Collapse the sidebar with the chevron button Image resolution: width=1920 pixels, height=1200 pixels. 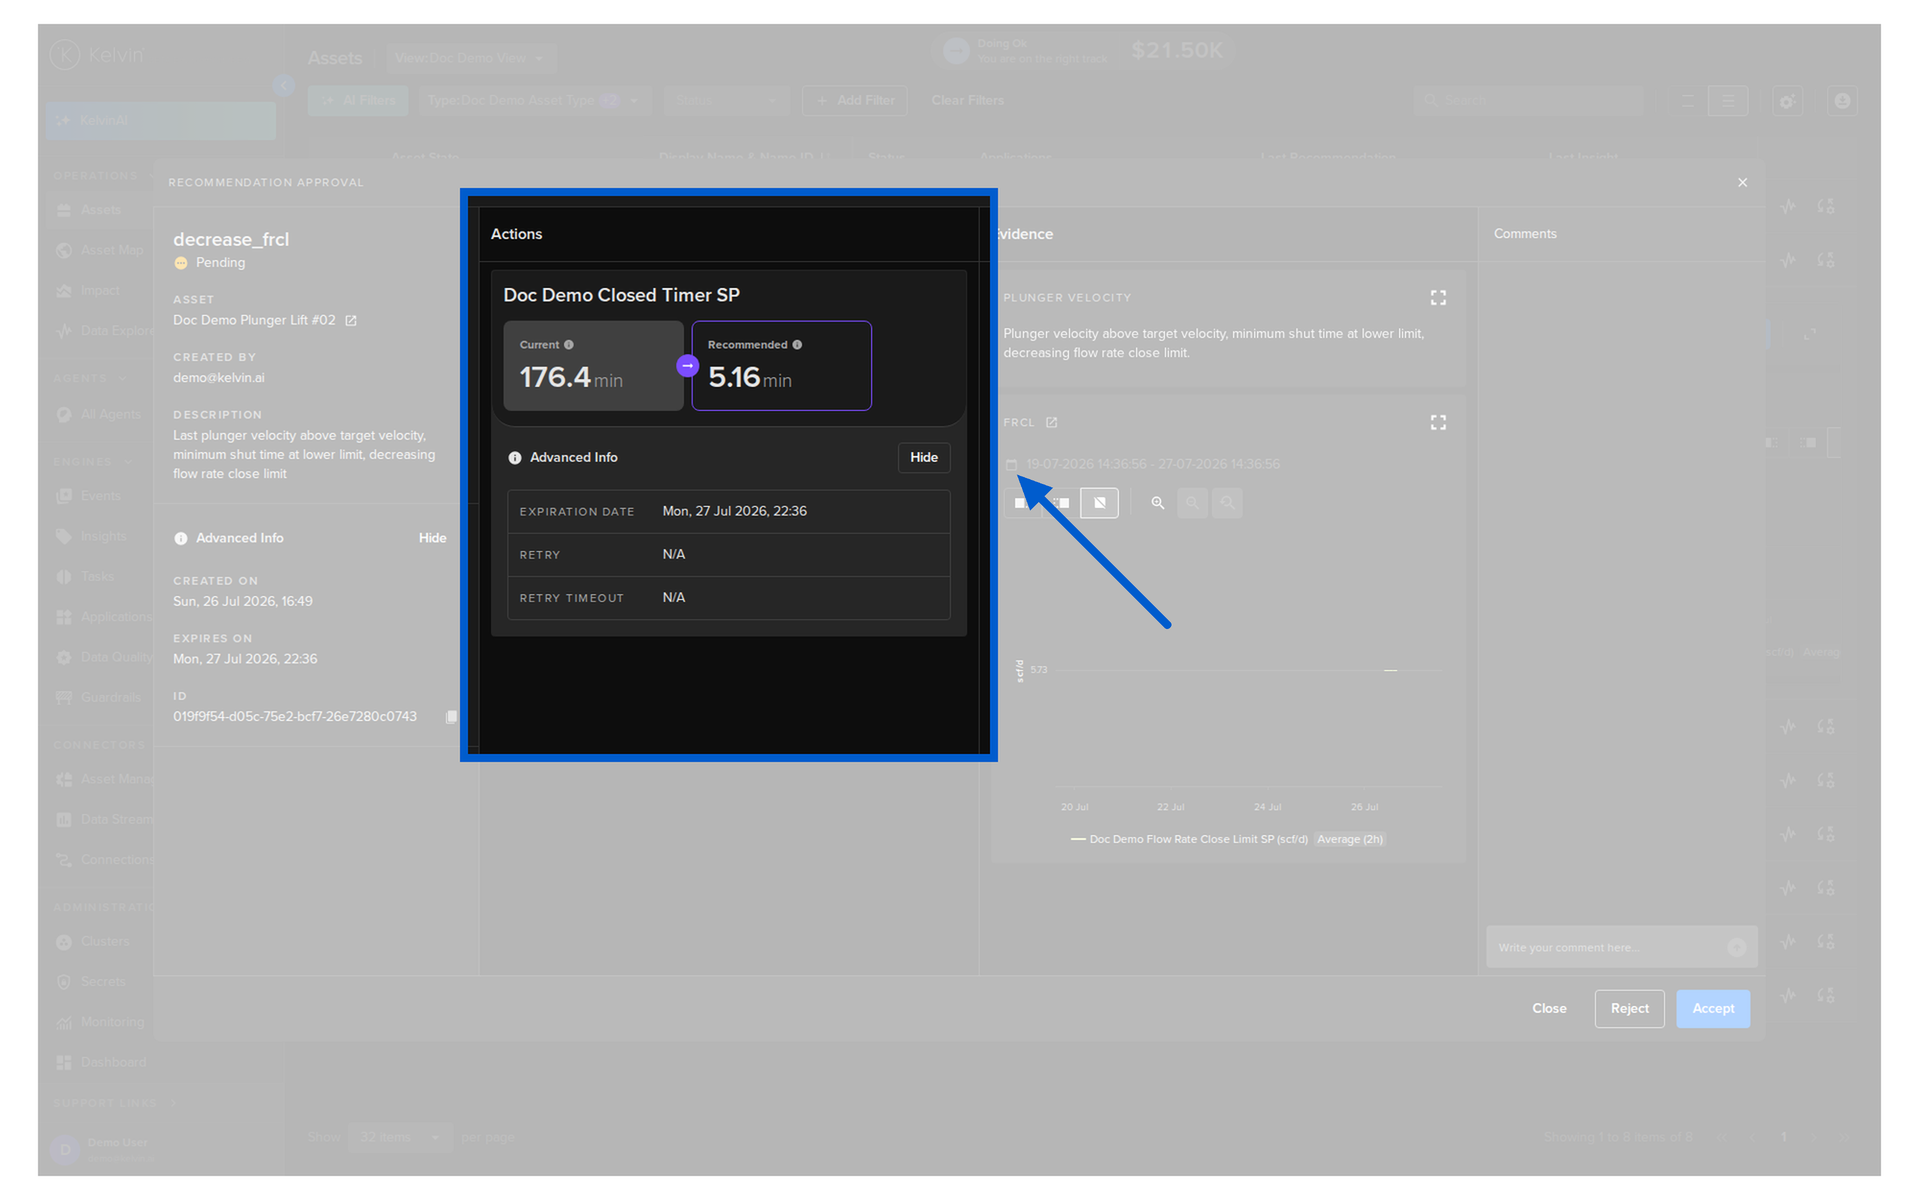(283, 86)
